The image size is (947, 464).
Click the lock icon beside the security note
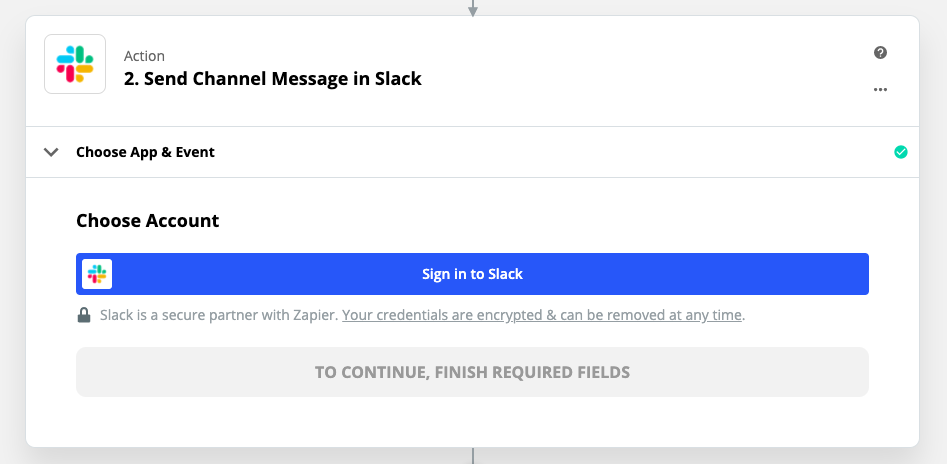tap(85, 315)
